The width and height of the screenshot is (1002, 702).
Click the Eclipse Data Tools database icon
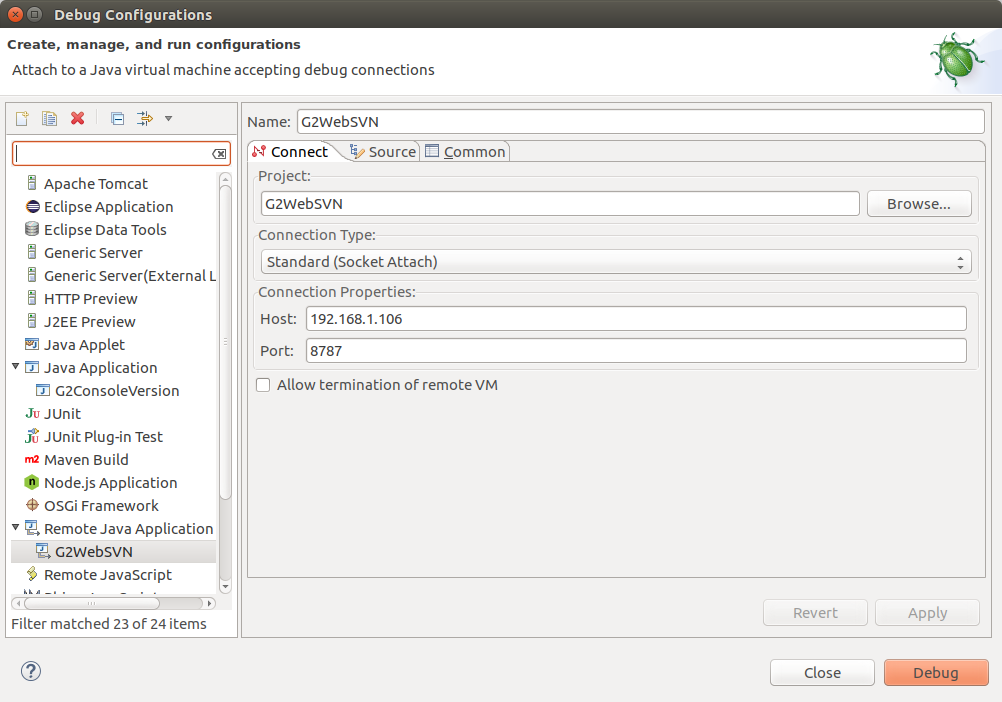pyautogui.click(x=32, y=229)
